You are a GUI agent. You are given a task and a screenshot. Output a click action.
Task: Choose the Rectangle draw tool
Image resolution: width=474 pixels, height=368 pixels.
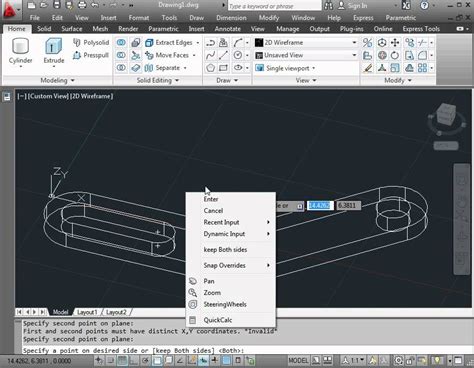pos(223,68)
